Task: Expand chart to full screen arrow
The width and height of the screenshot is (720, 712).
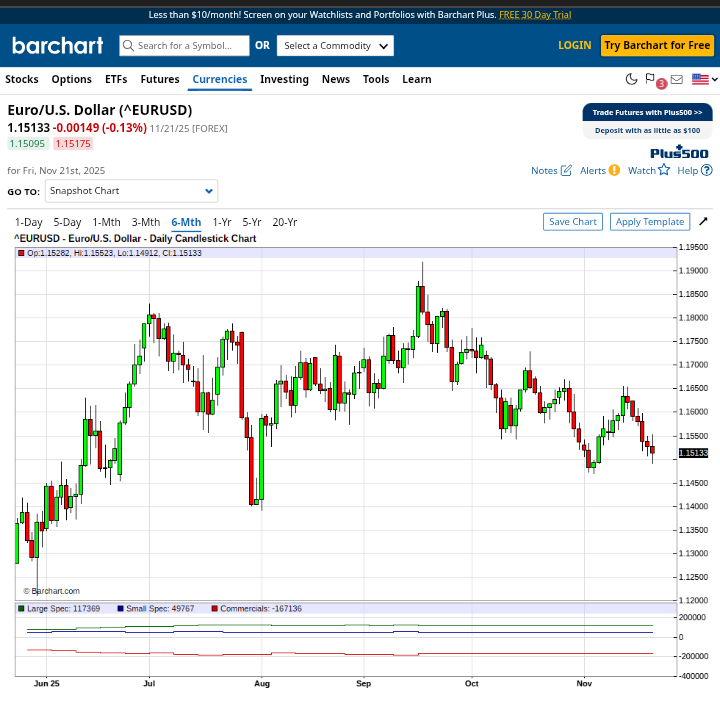Action: point(703,222)
